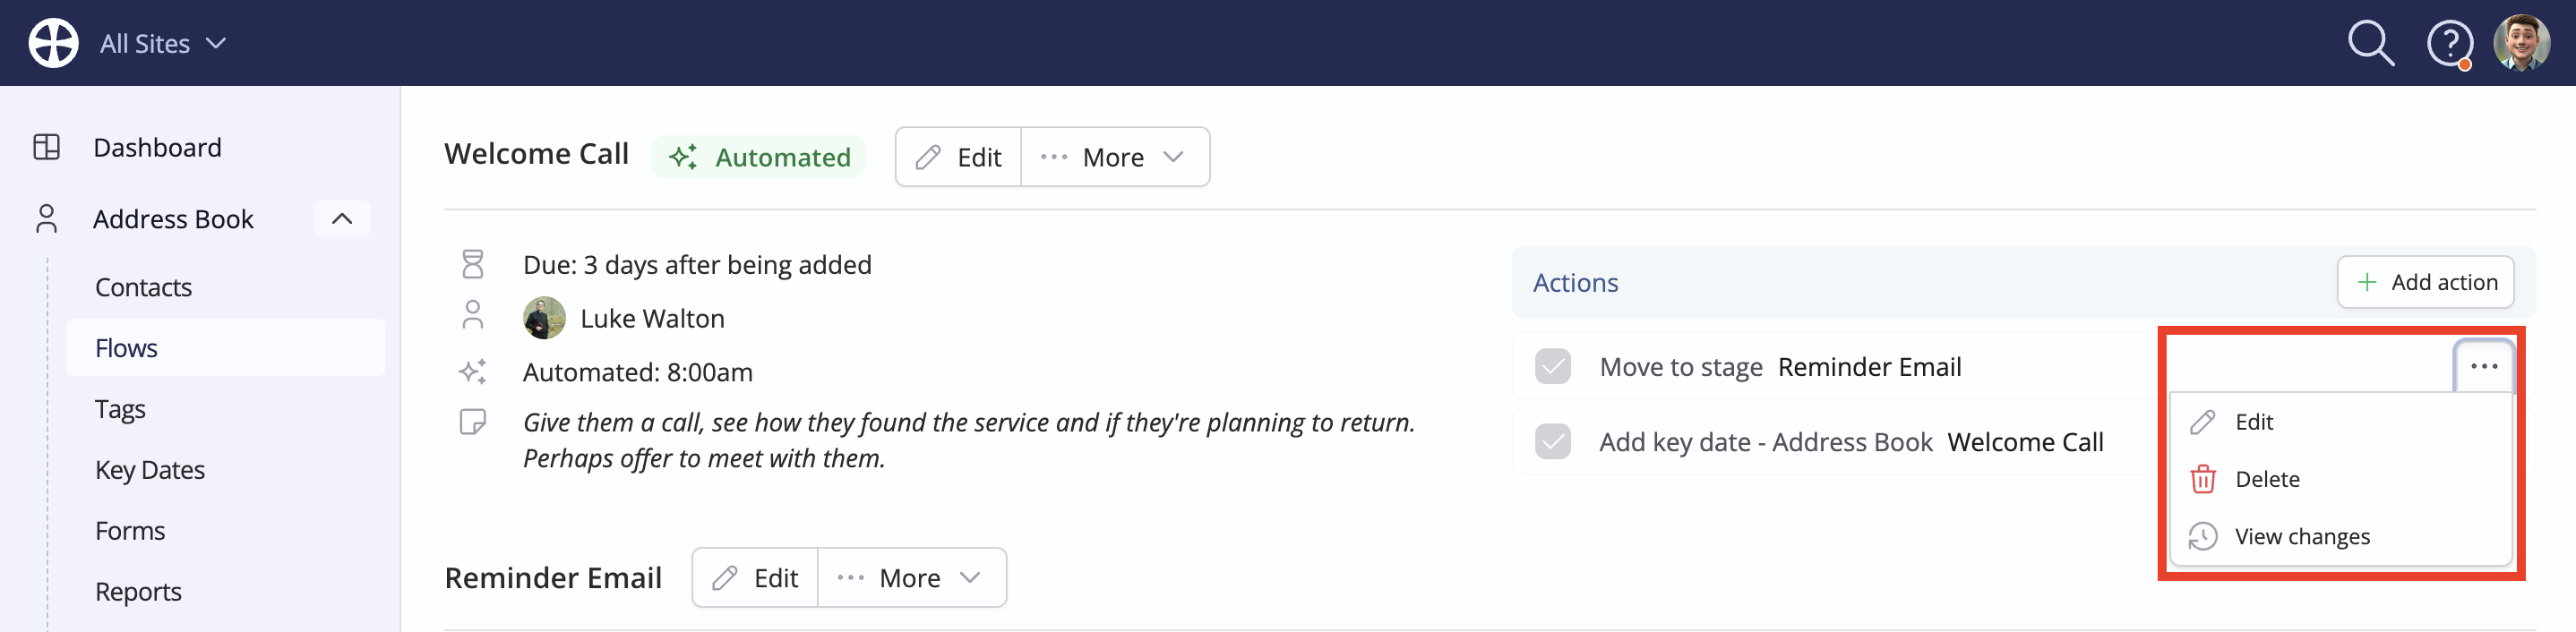Open the Welcome Call More dropdown
This screenshot has height=632, width=2576.
point(1114,157)
